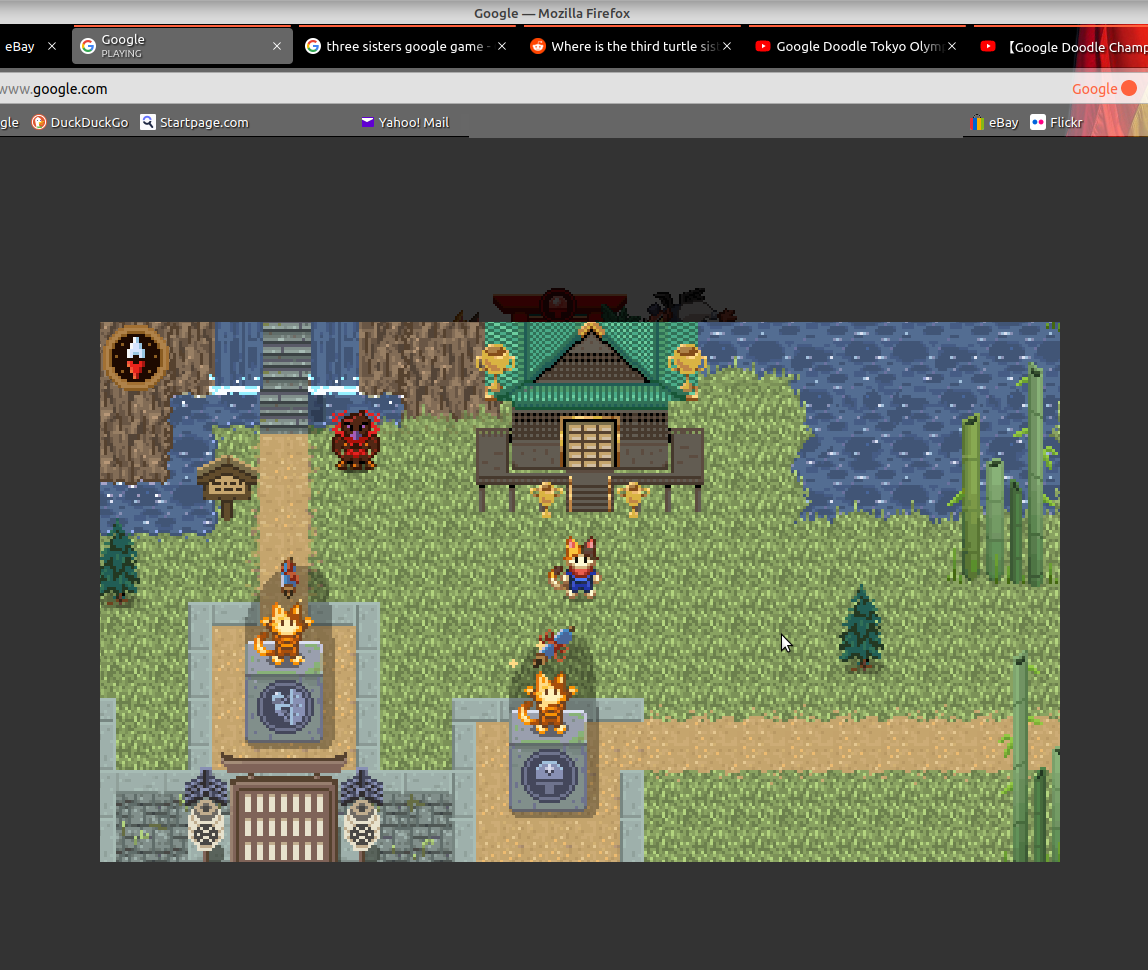The width and height of the screenshot is (1148, 970).
Task: Open the "three sisters google game" tab
Action: 404,46
